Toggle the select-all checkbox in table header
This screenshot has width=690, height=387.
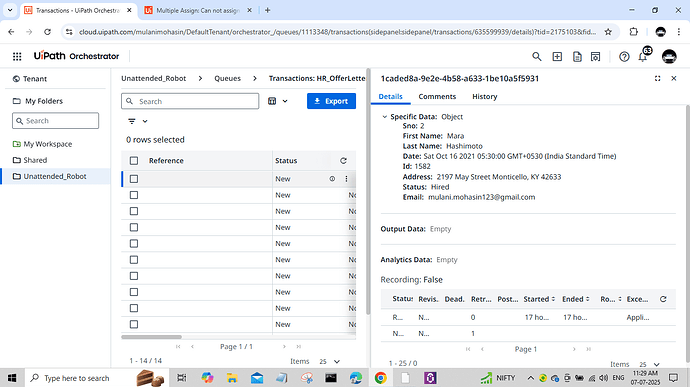pyautogui.click(x=134, y=161)
